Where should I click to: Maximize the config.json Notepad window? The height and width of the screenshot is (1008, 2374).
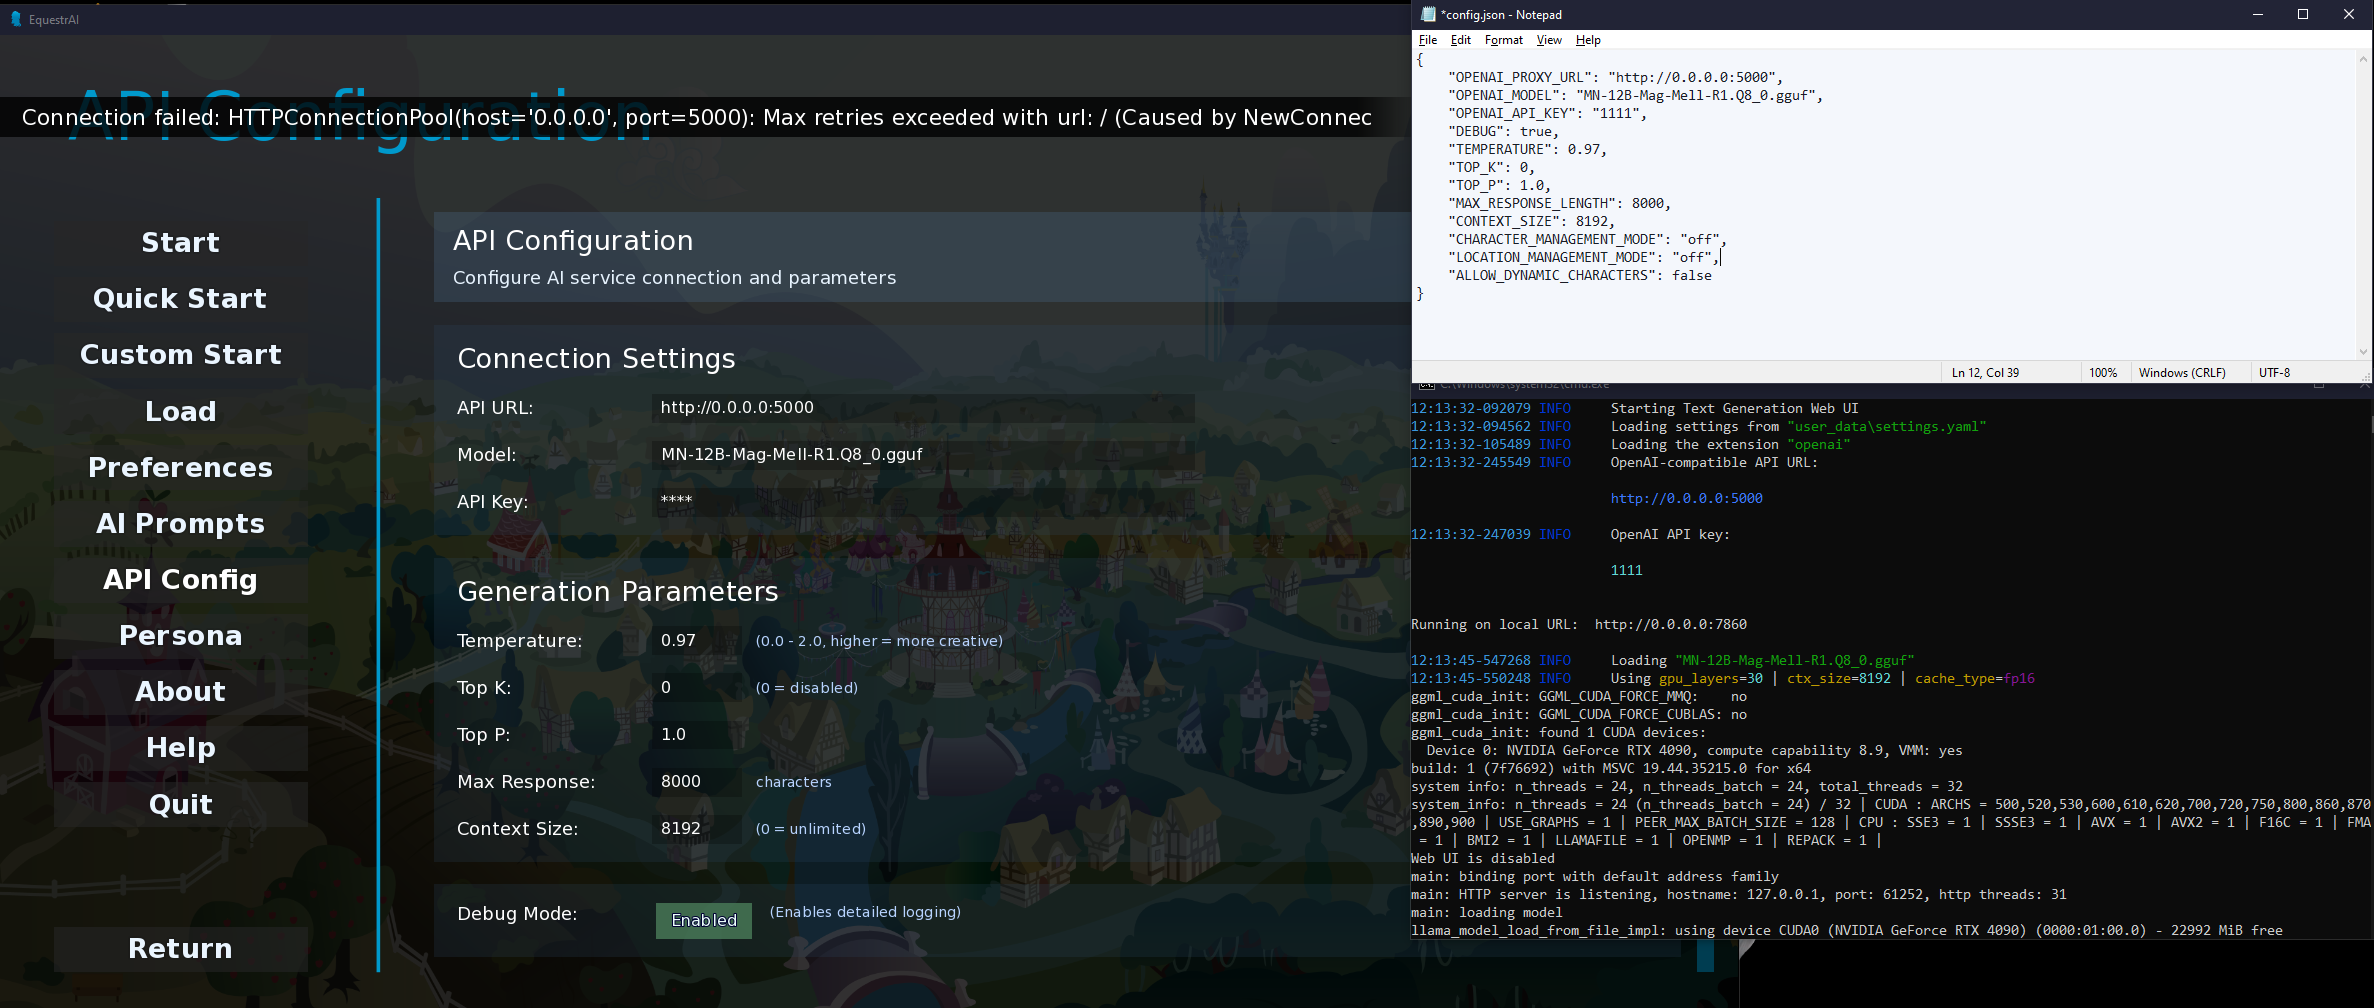(x=2303, y=14)
